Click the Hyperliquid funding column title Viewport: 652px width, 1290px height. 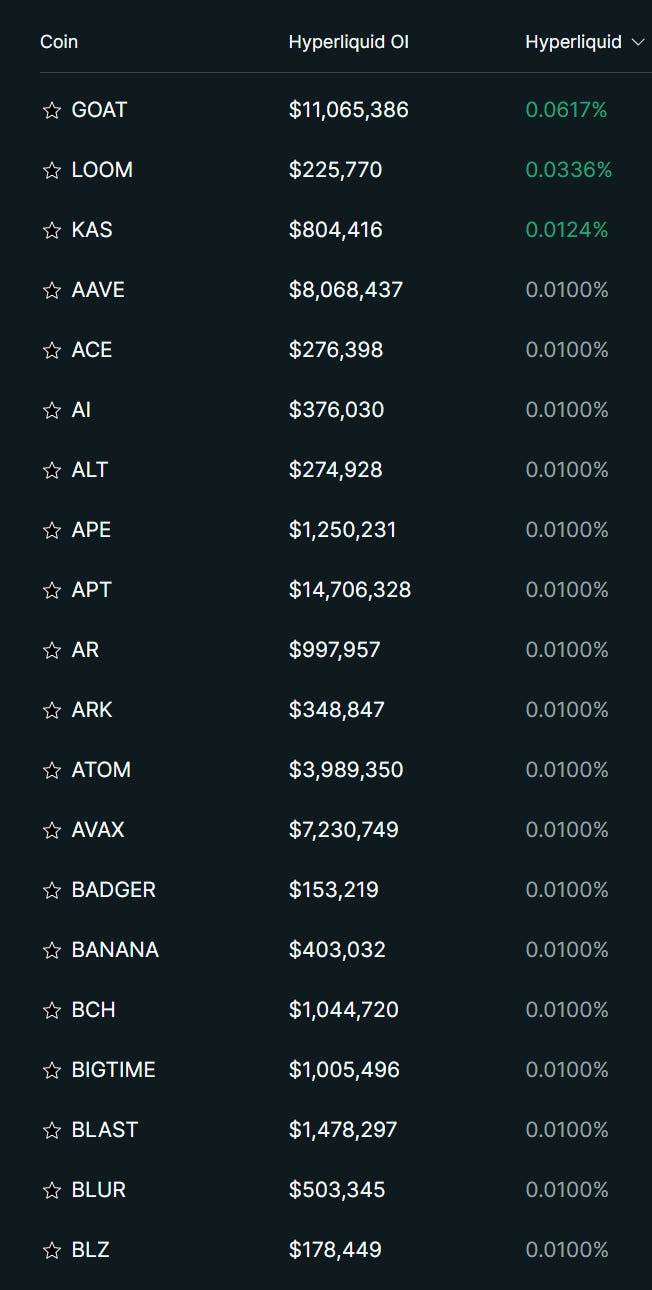(x=573, y=42)
